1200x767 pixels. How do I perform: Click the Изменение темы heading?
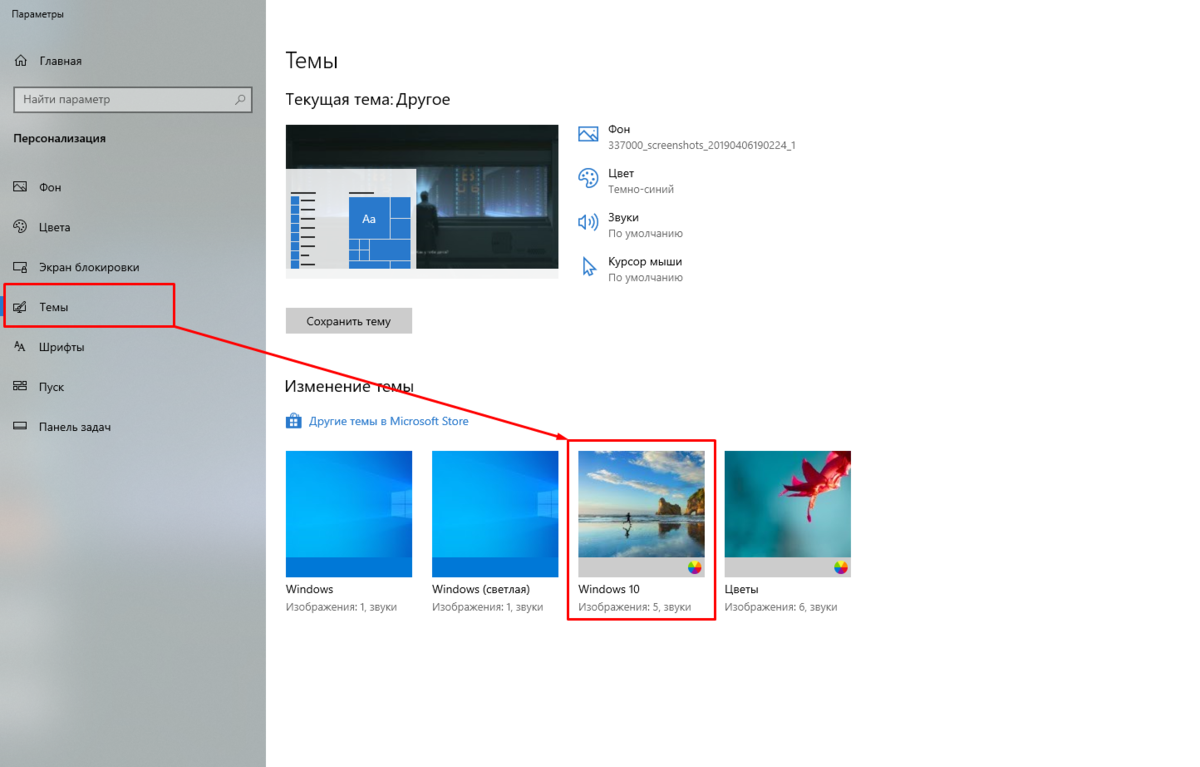(x=349, y=387)
